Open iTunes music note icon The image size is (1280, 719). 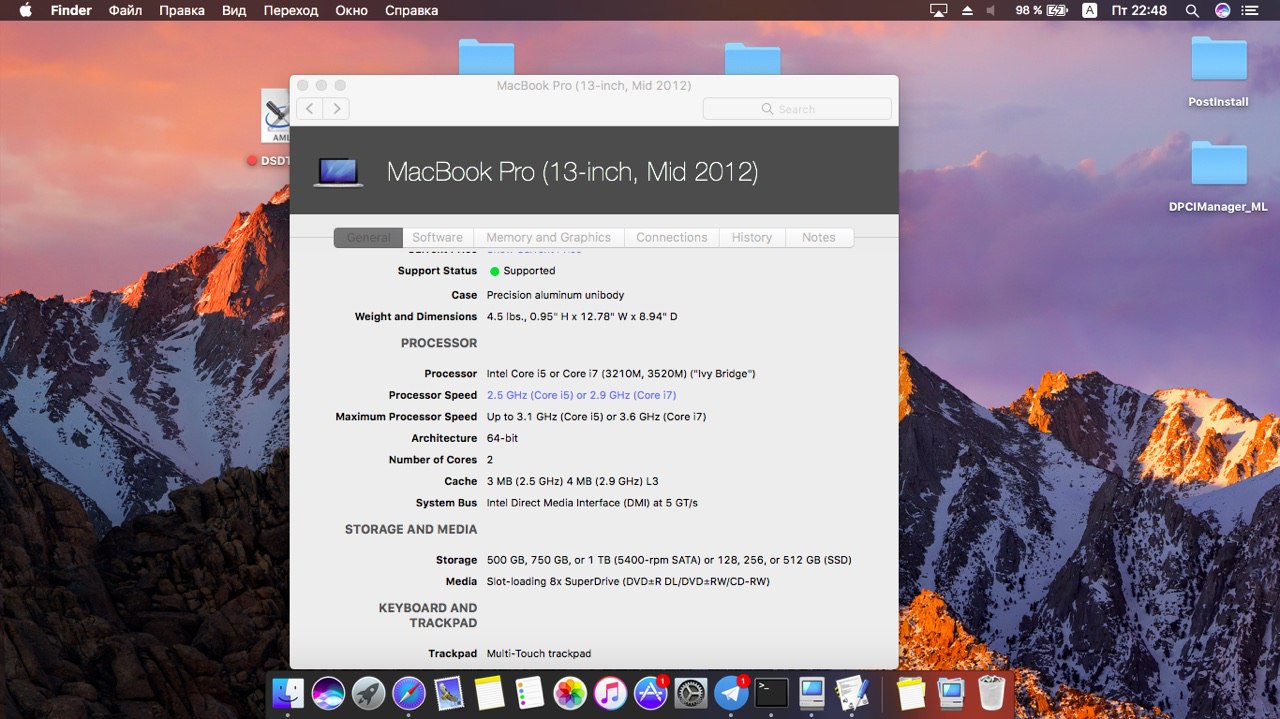pos(610,692)
